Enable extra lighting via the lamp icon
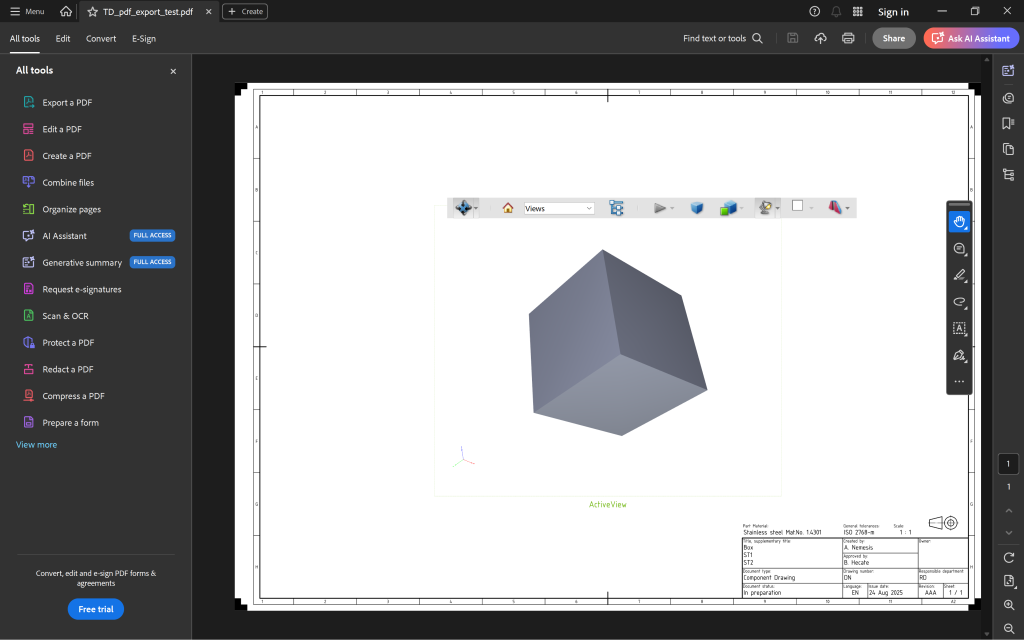 pos(764,208)
